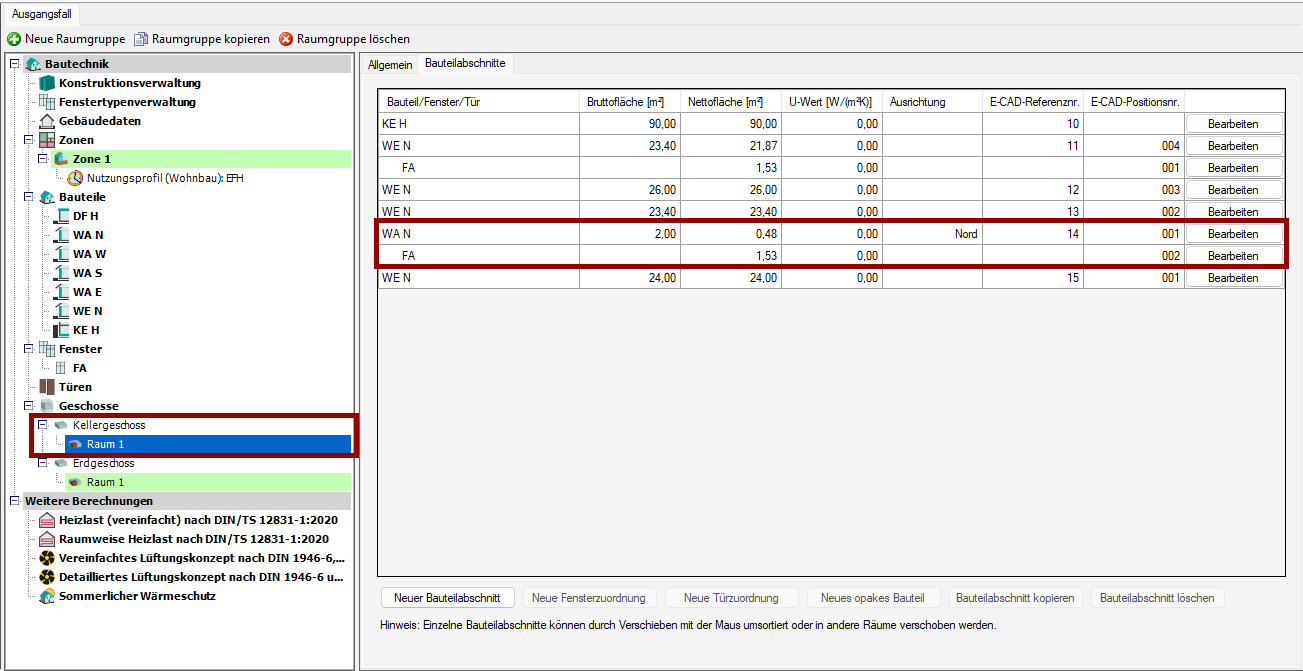Click the red Raumgruppe löschen icon
This screenshot has width=1303, height=671.
pos(286,39)
